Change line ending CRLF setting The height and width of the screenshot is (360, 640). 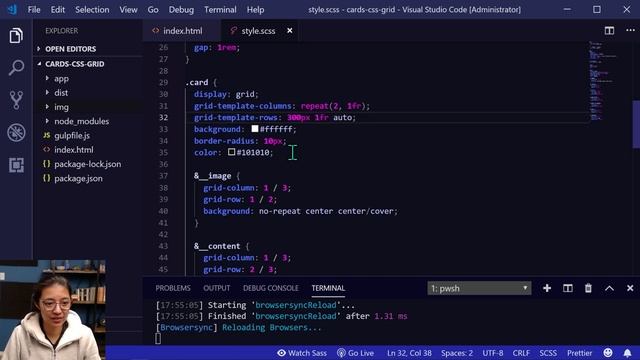[521, 353]
